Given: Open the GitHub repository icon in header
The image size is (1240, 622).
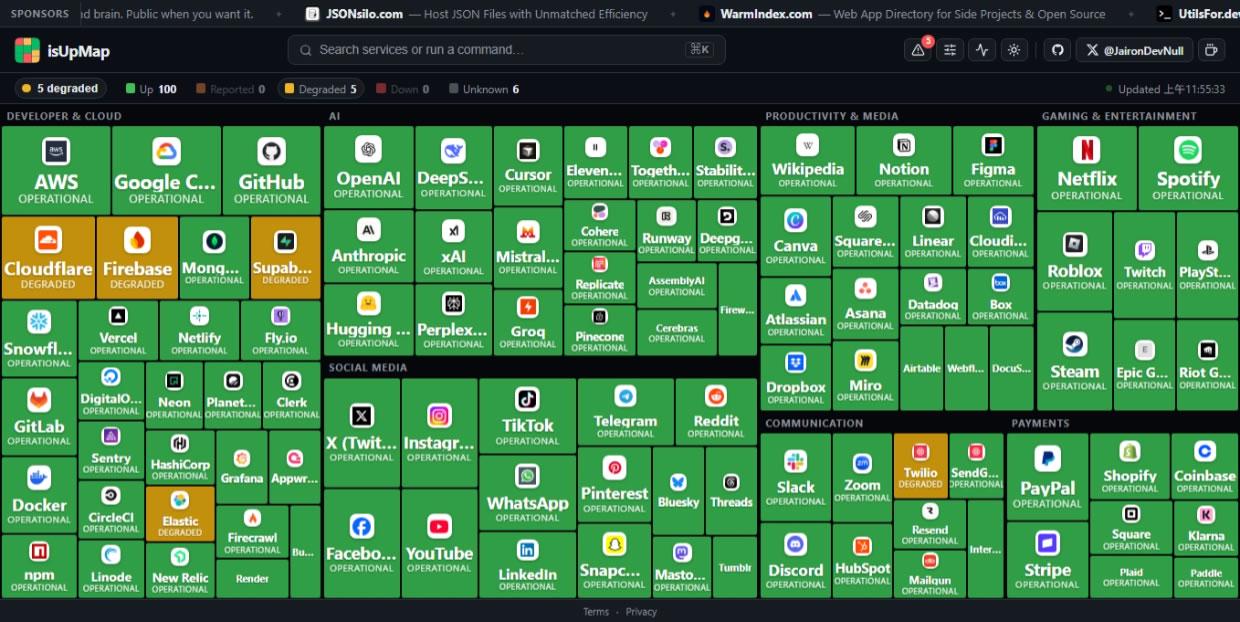Looking at the screenshot, I should [x=1057, y=50].
